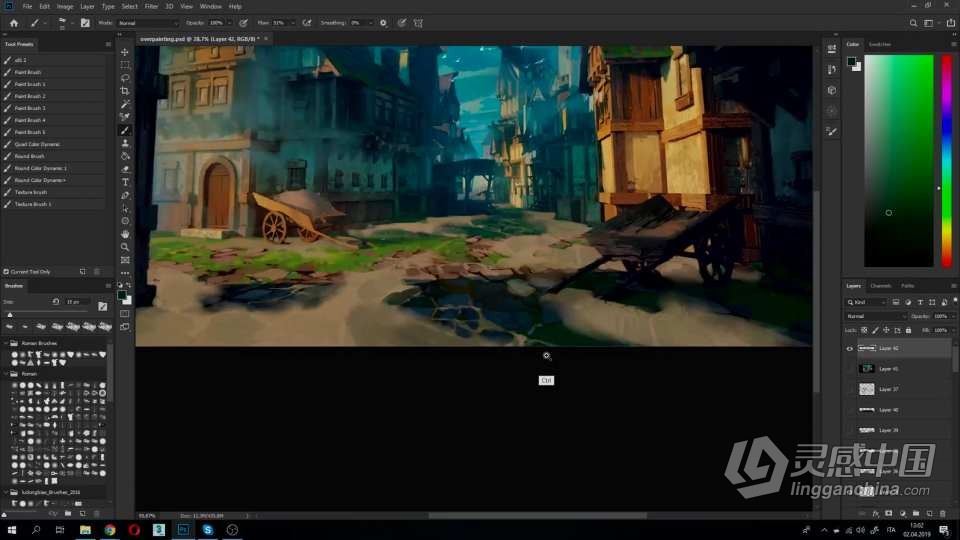Open Chrome from Windows taskbar
The height and width of the screenshot is (540, 960).
tap(110, 530)
